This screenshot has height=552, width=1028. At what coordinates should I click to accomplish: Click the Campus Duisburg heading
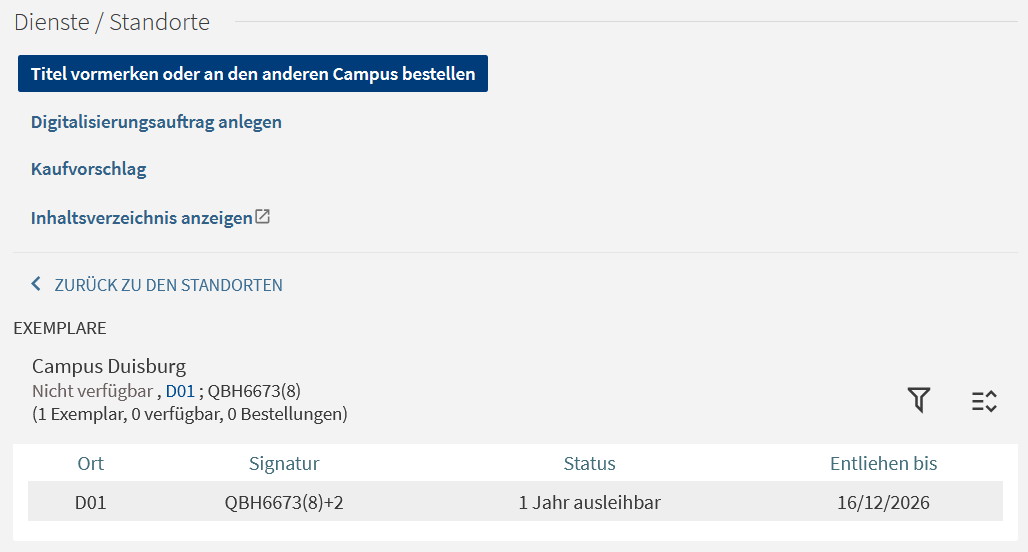tap(109, 366)
